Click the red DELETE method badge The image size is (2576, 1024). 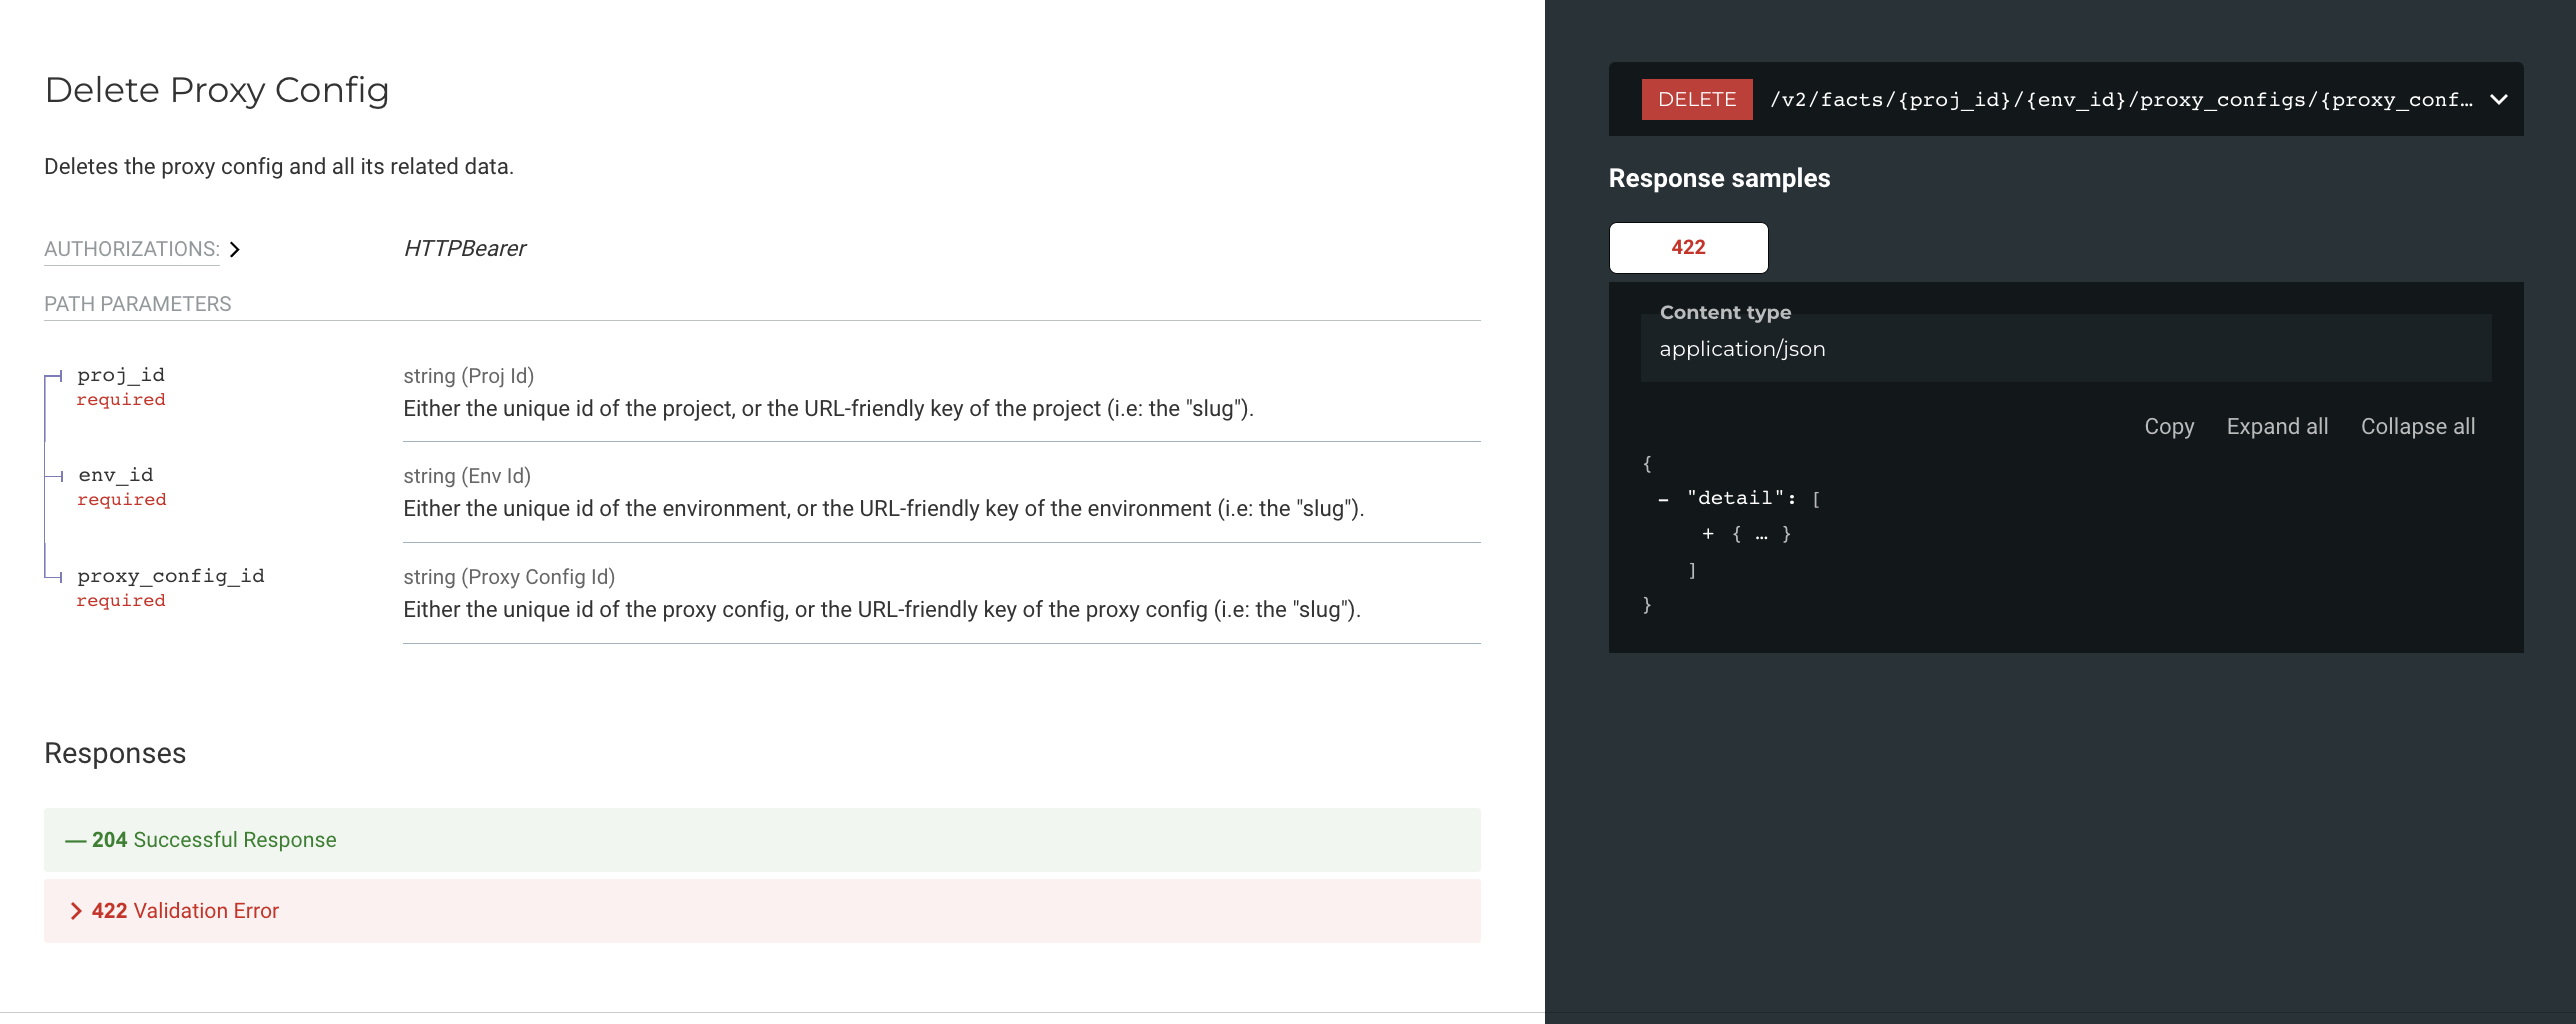[x=1696, y=99]
